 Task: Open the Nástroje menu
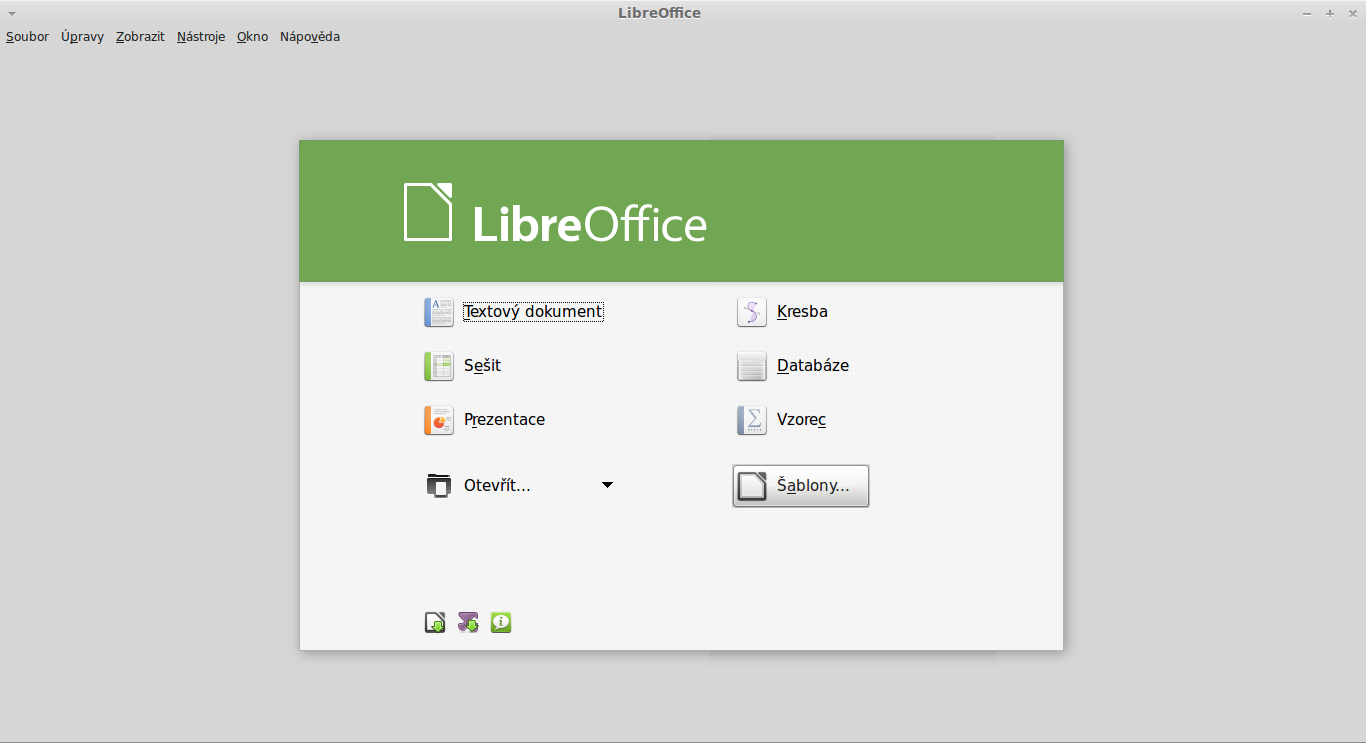[x=201, y=37]
